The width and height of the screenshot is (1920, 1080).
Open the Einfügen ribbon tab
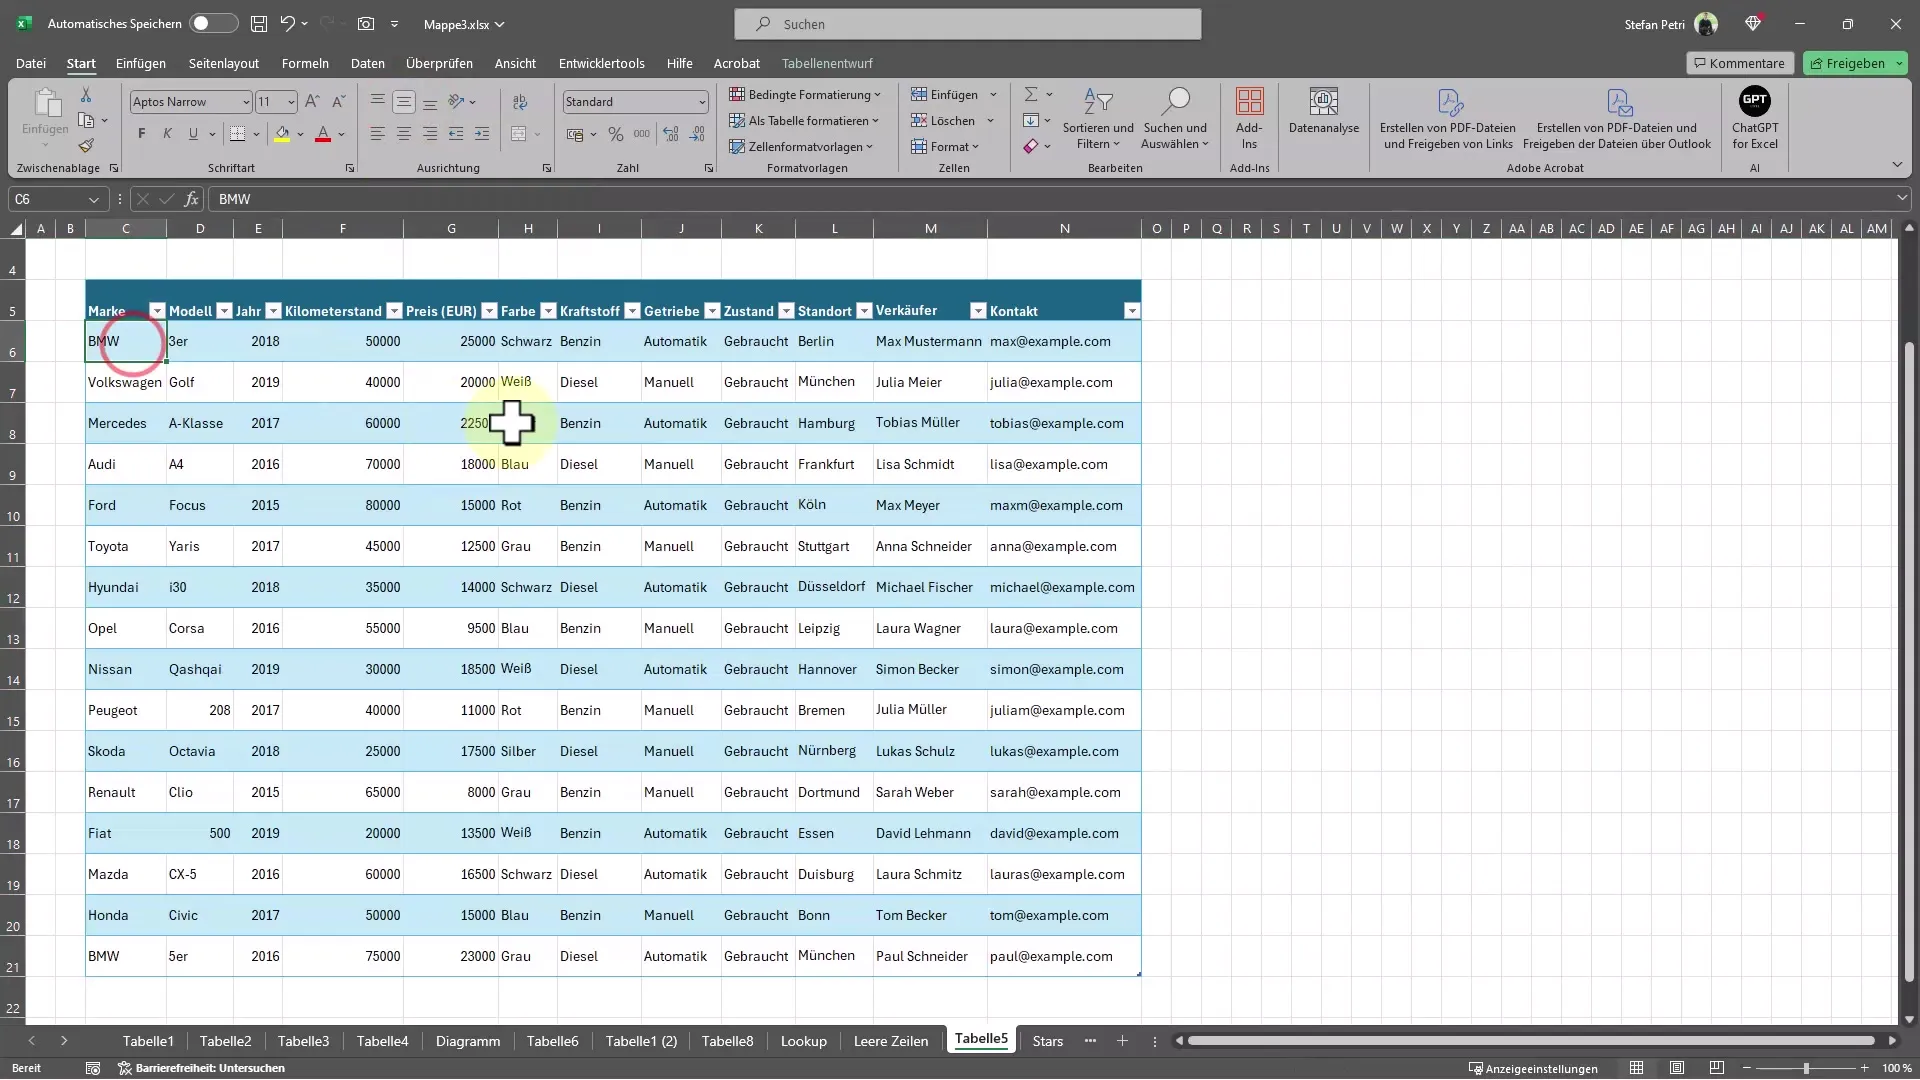140,62
